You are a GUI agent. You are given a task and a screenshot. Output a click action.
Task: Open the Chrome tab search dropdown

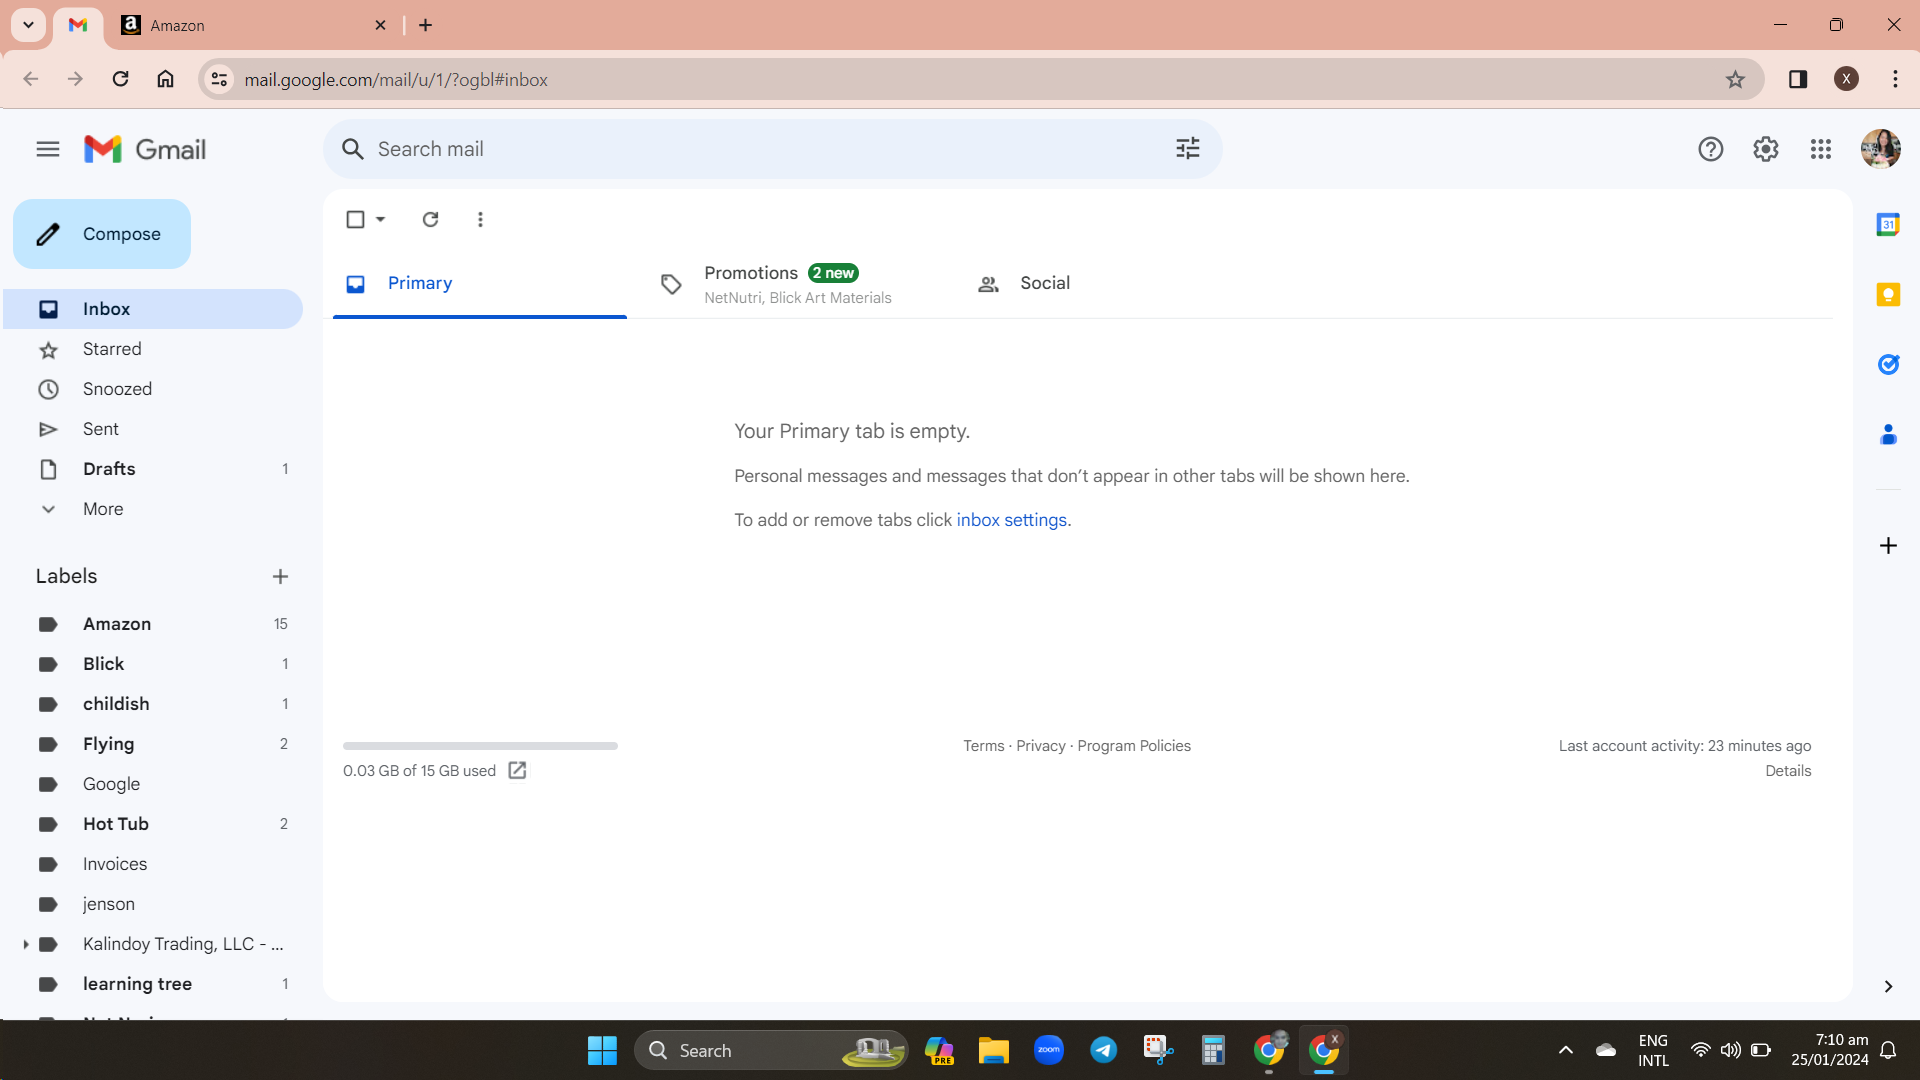(29, 25)
